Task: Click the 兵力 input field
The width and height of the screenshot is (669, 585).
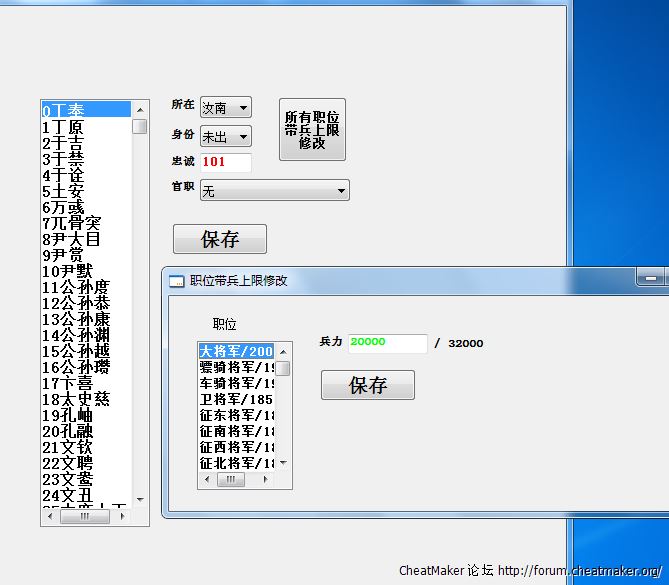Action: click(x=387, y=343)
